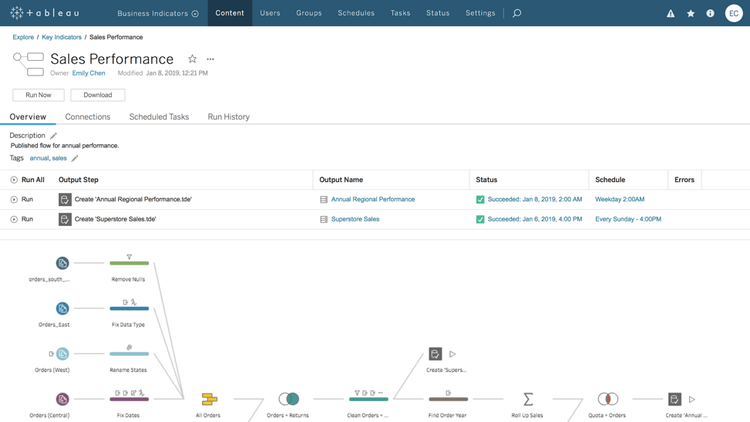
Task: Open favorites star in top bar
Action: [690, 14]
